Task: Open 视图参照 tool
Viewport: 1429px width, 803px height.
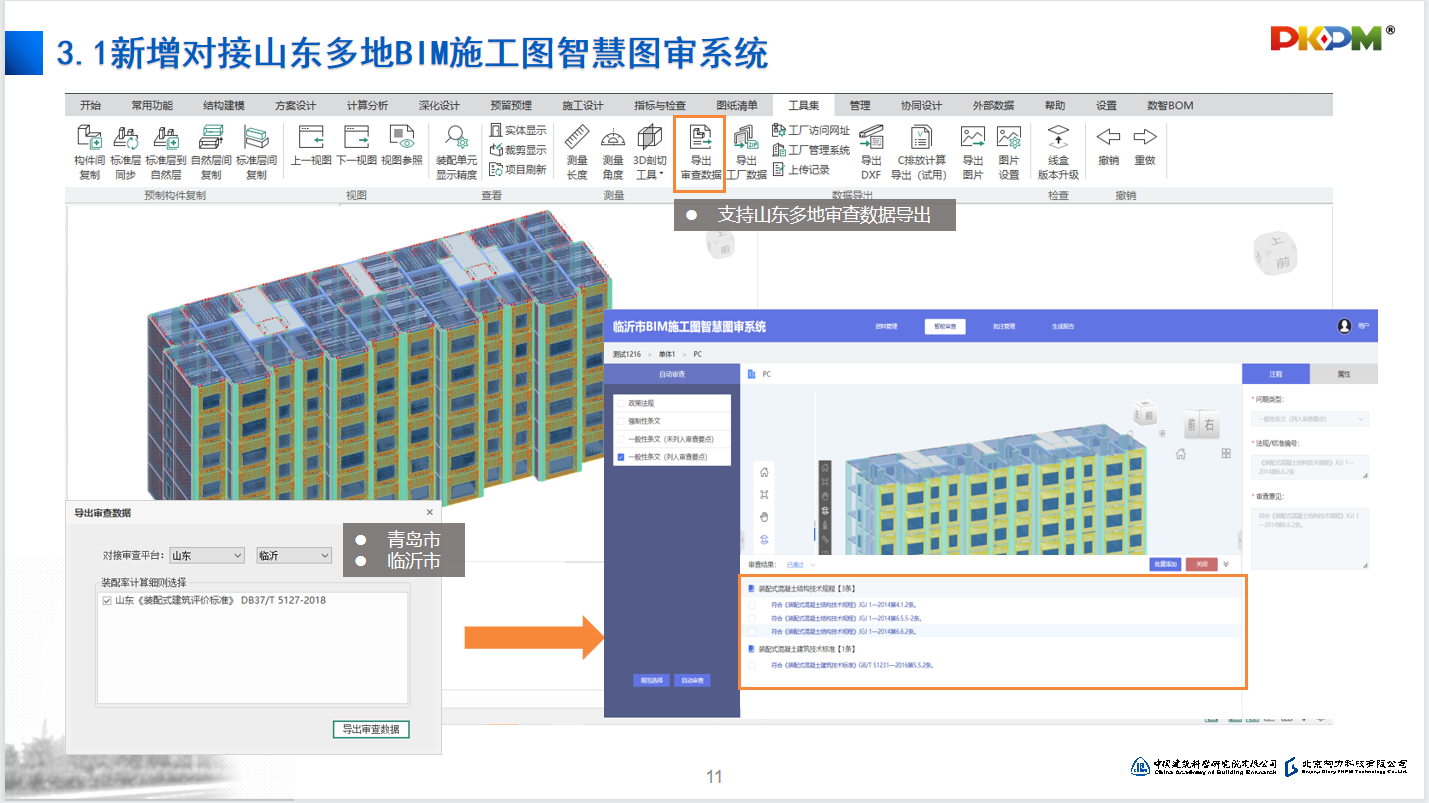Action: 402,145
